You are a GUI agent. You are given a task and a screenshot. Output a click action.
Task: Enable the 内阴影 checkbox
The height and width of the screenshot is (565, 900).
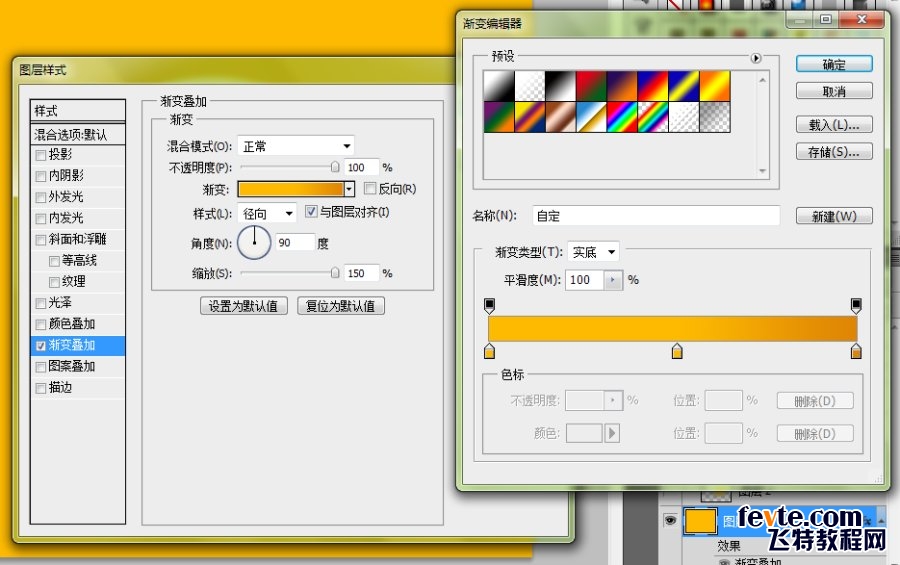pos(41,176)
